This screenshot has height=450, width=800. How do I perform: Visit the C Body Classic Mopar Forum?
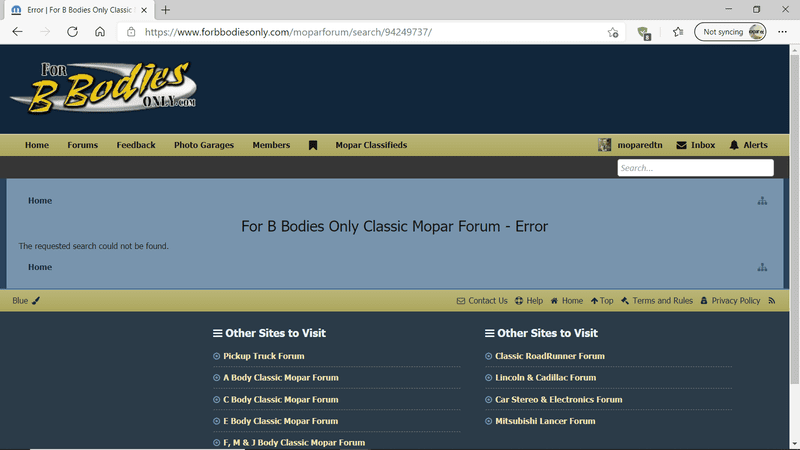coord(281,399)
